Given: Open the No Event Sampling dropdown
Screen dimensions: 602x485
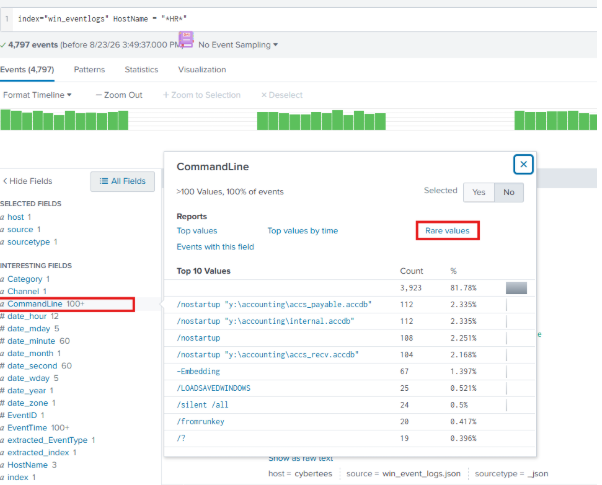Looking at the screenshot, I should tap(238, 45).
